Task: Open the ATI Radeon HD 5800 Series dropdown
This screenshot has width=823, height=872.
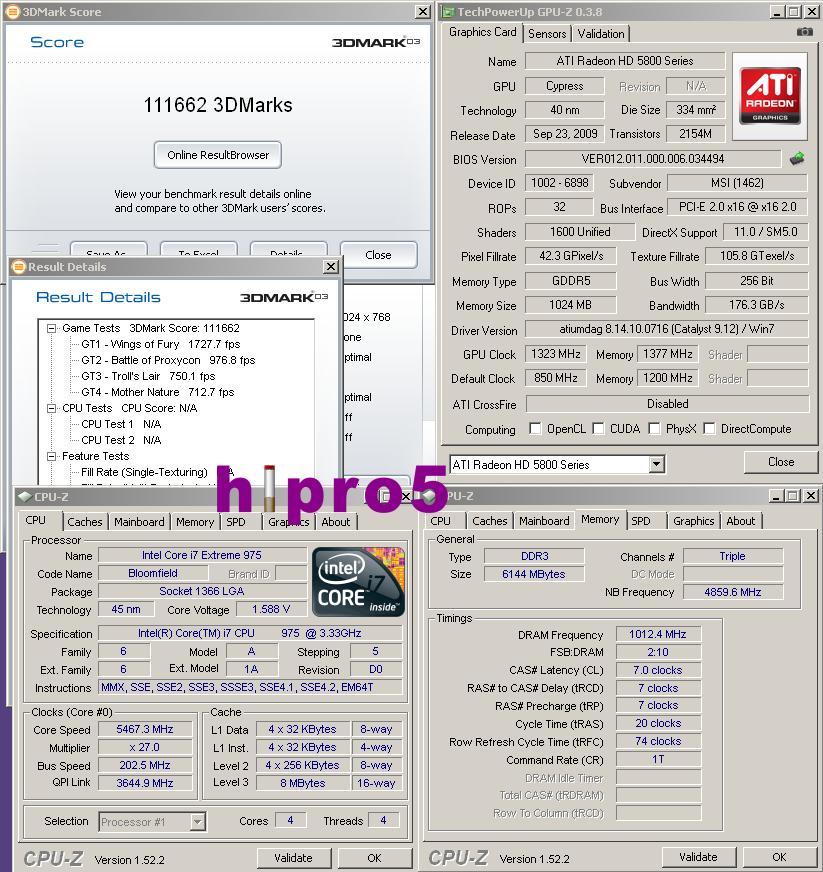Action: click(657, 464)
